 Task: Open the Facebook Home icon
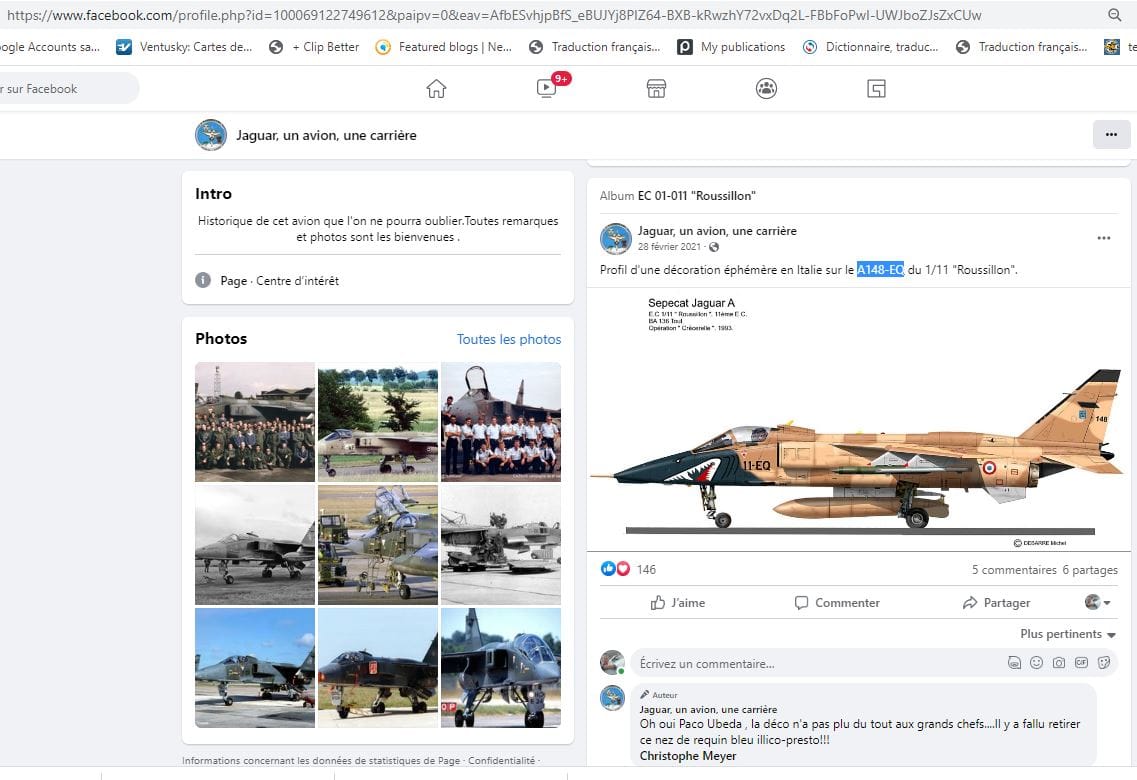point(436,89)
